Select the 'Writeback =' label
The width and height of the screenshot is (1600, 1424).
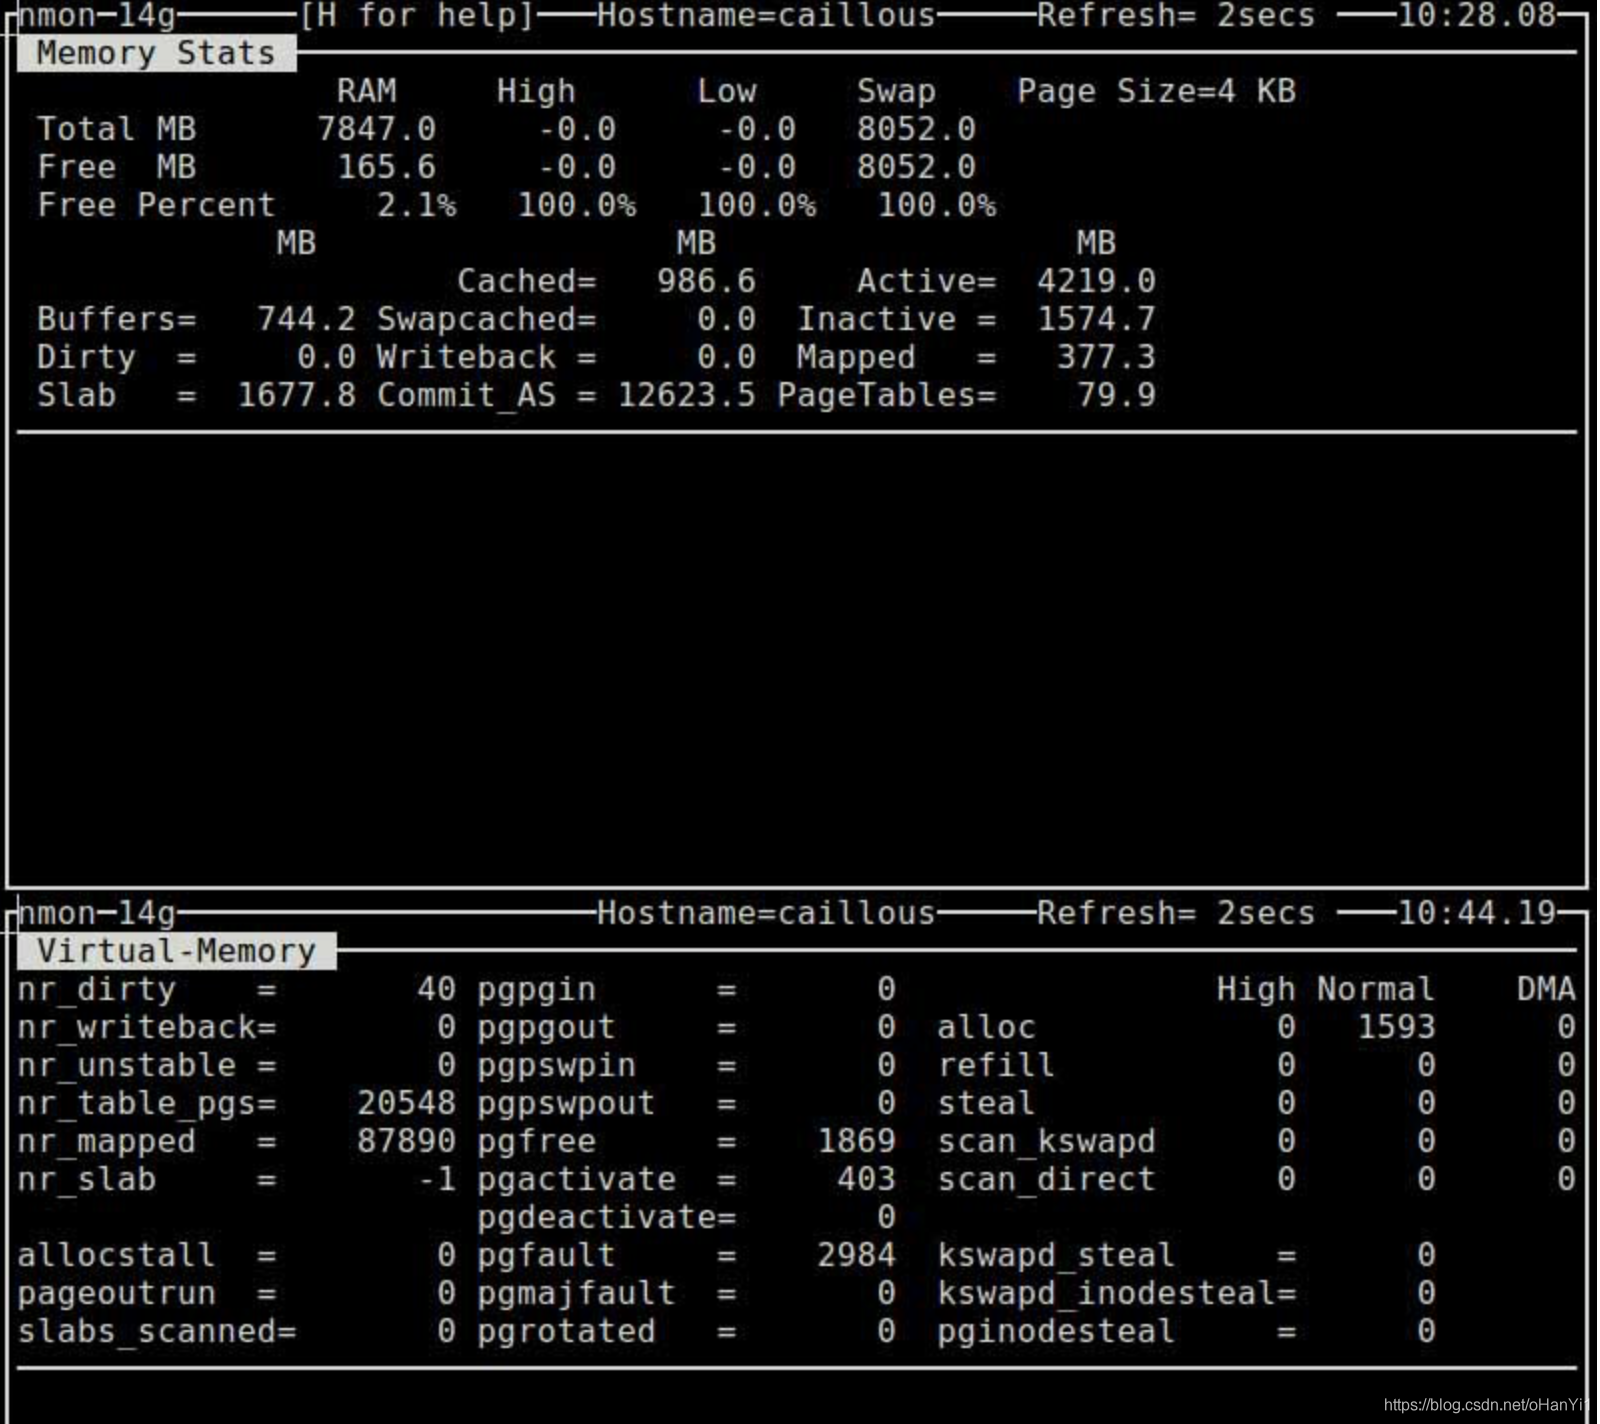486,357
